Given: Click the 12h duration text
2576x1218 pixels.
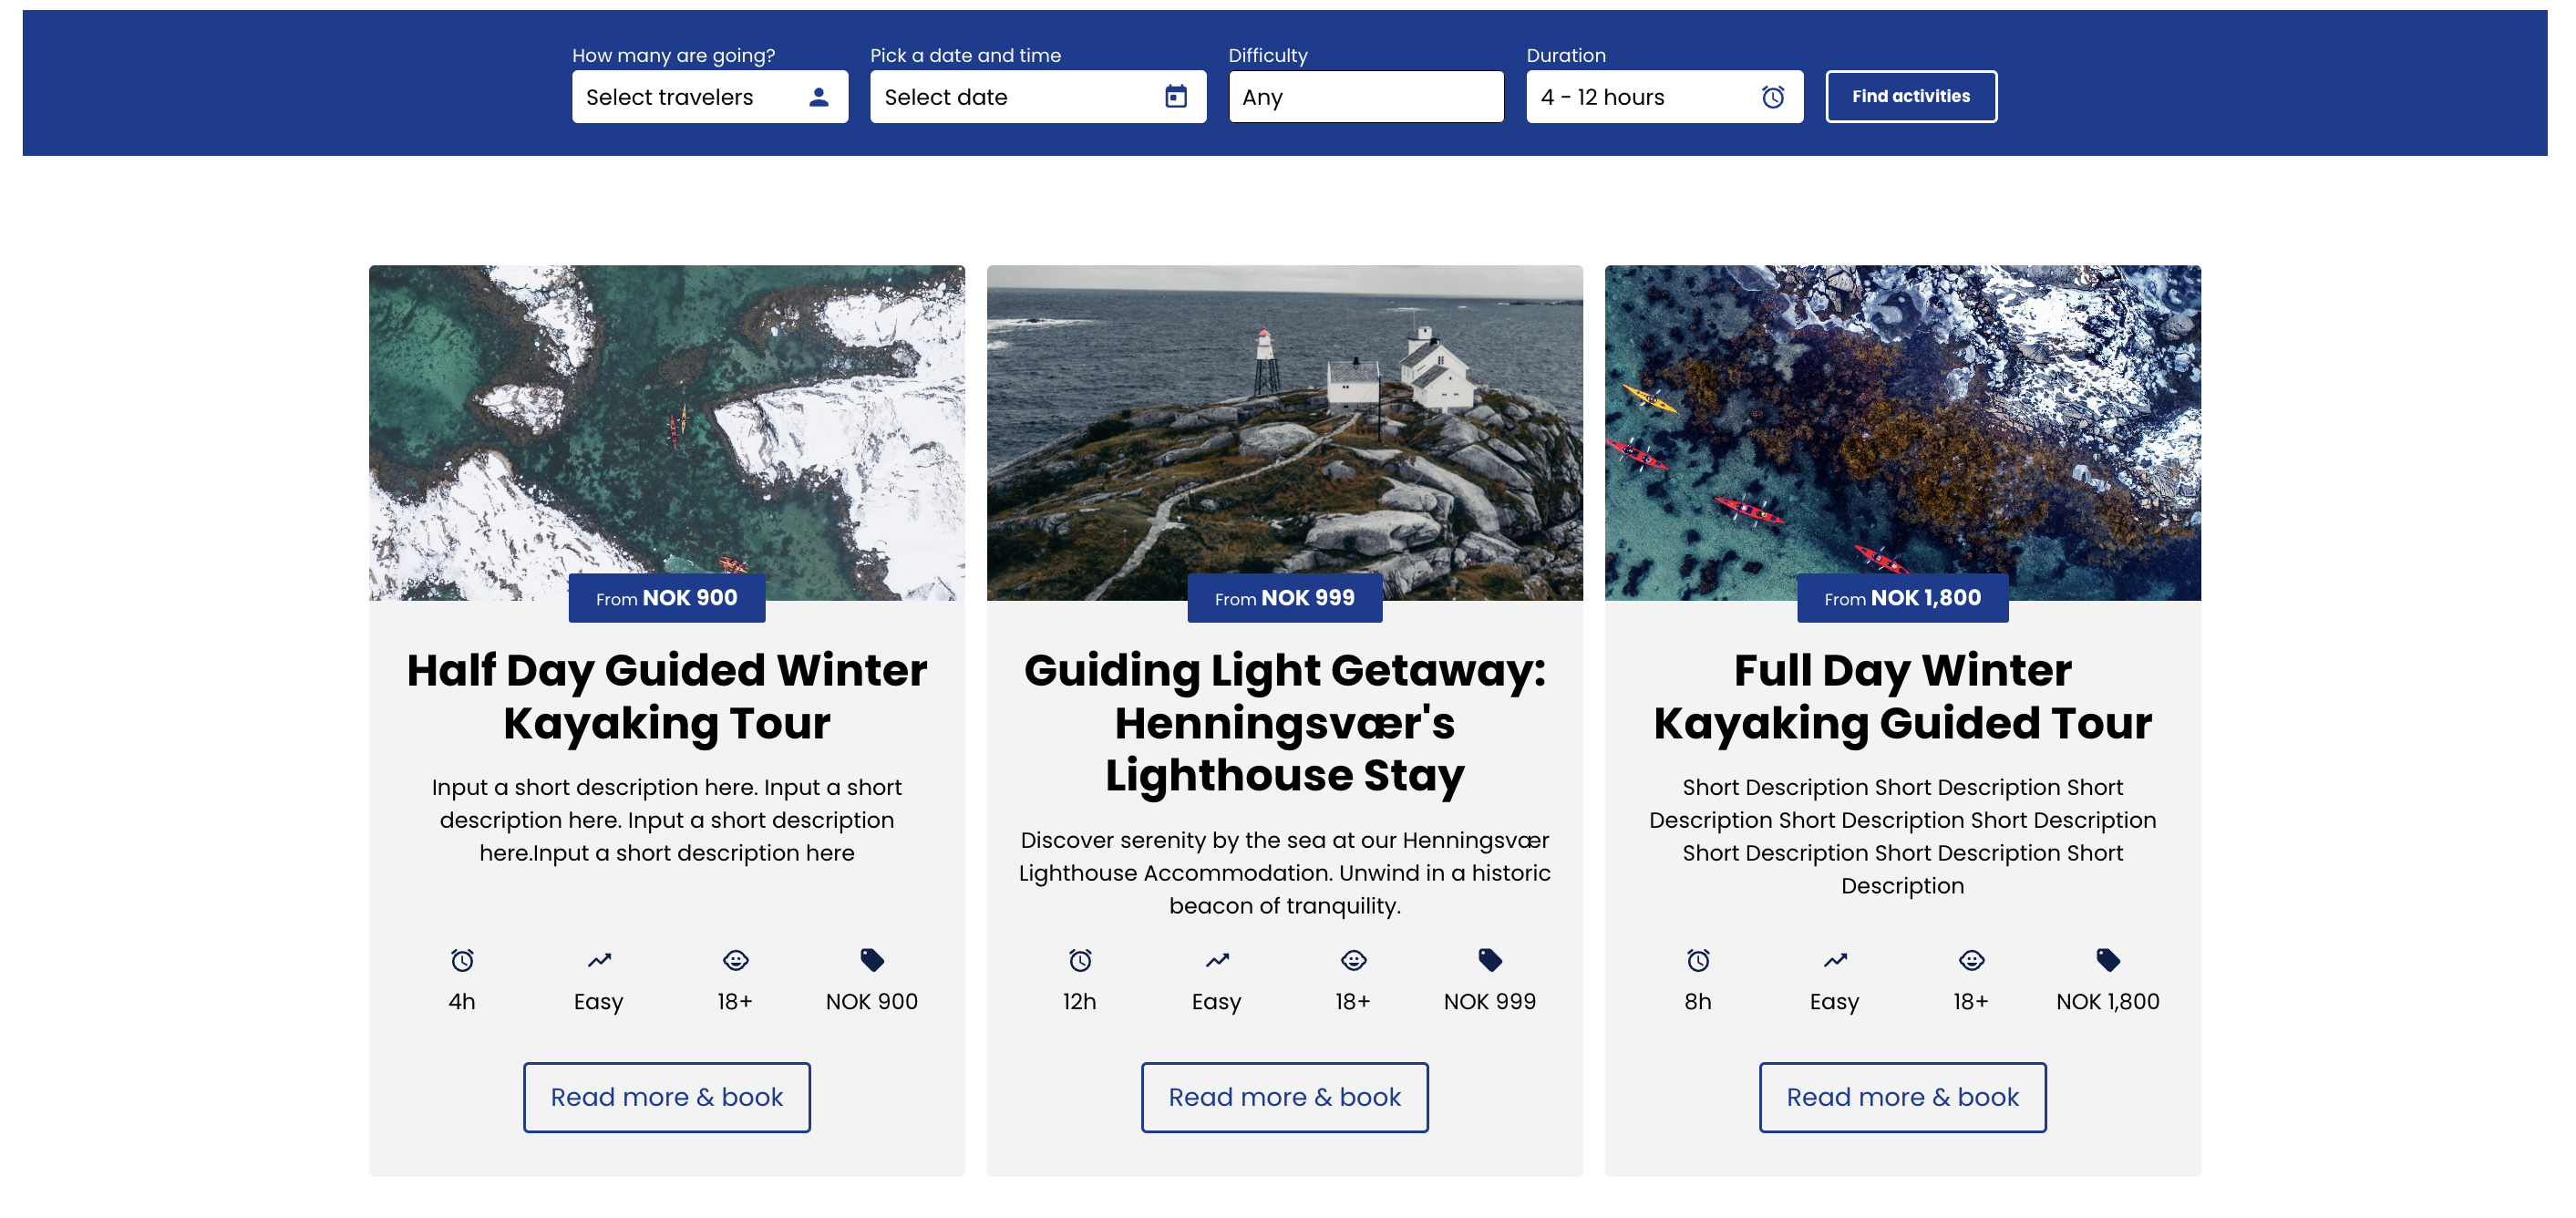Looking at the screenshot, I should click(1080, 1001).
